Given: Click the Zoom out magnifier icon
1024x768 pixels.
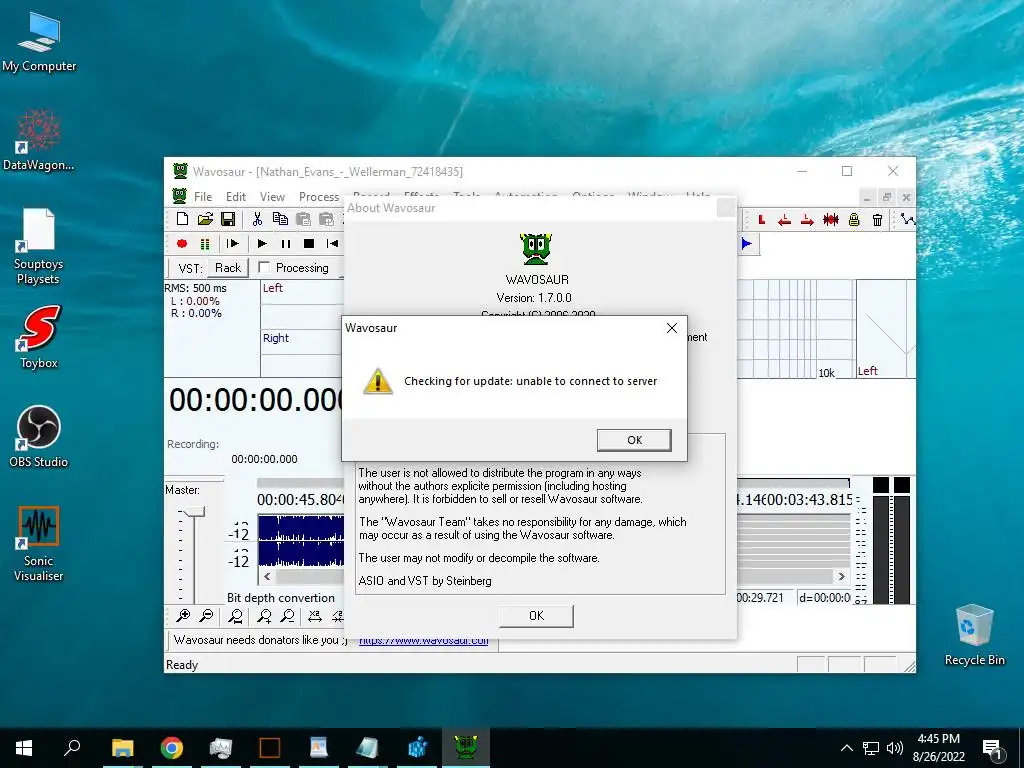Looking at the screenshot, I should pyautogui.click(x=206, y=615).
